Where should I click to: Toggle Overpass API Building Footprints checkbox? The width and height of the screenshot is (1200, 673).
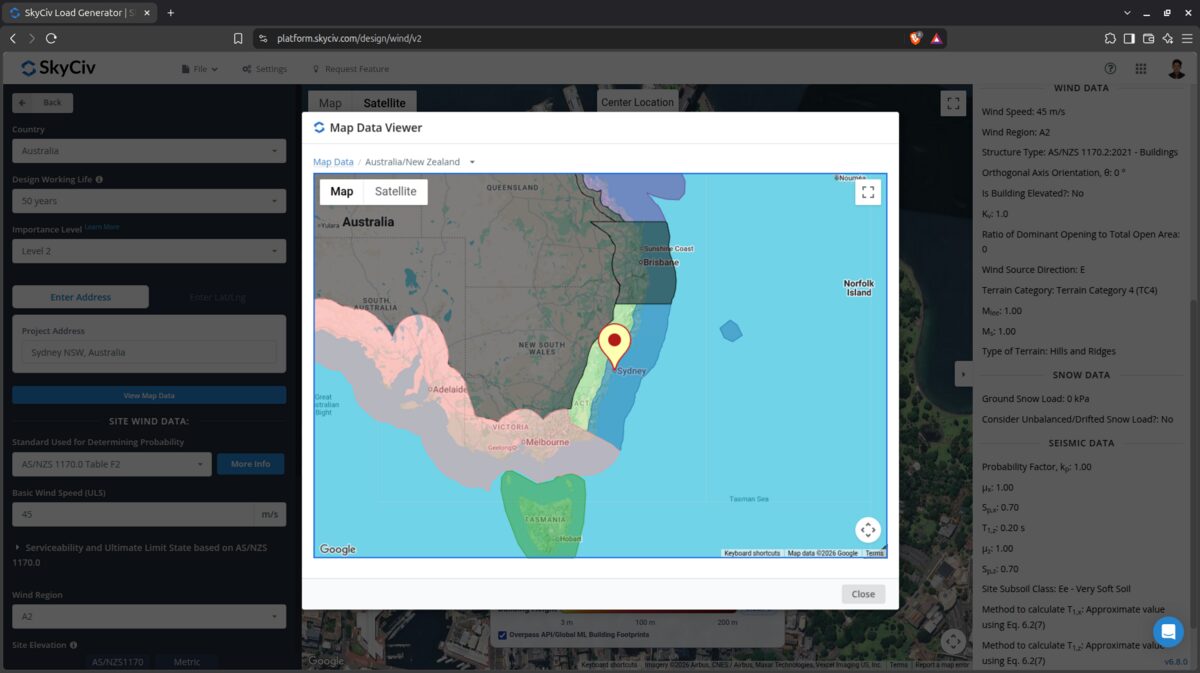coord(502,634)
